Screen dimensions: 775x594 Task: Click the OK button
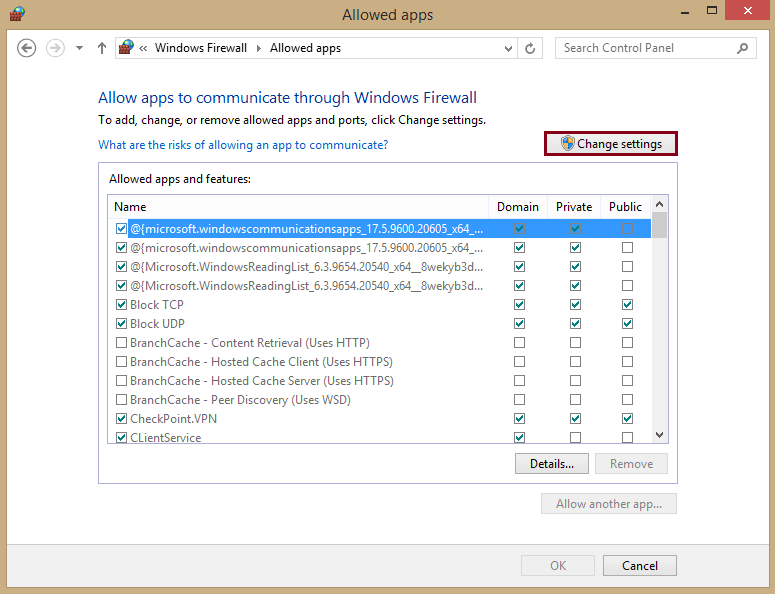[x=558, y=565]
